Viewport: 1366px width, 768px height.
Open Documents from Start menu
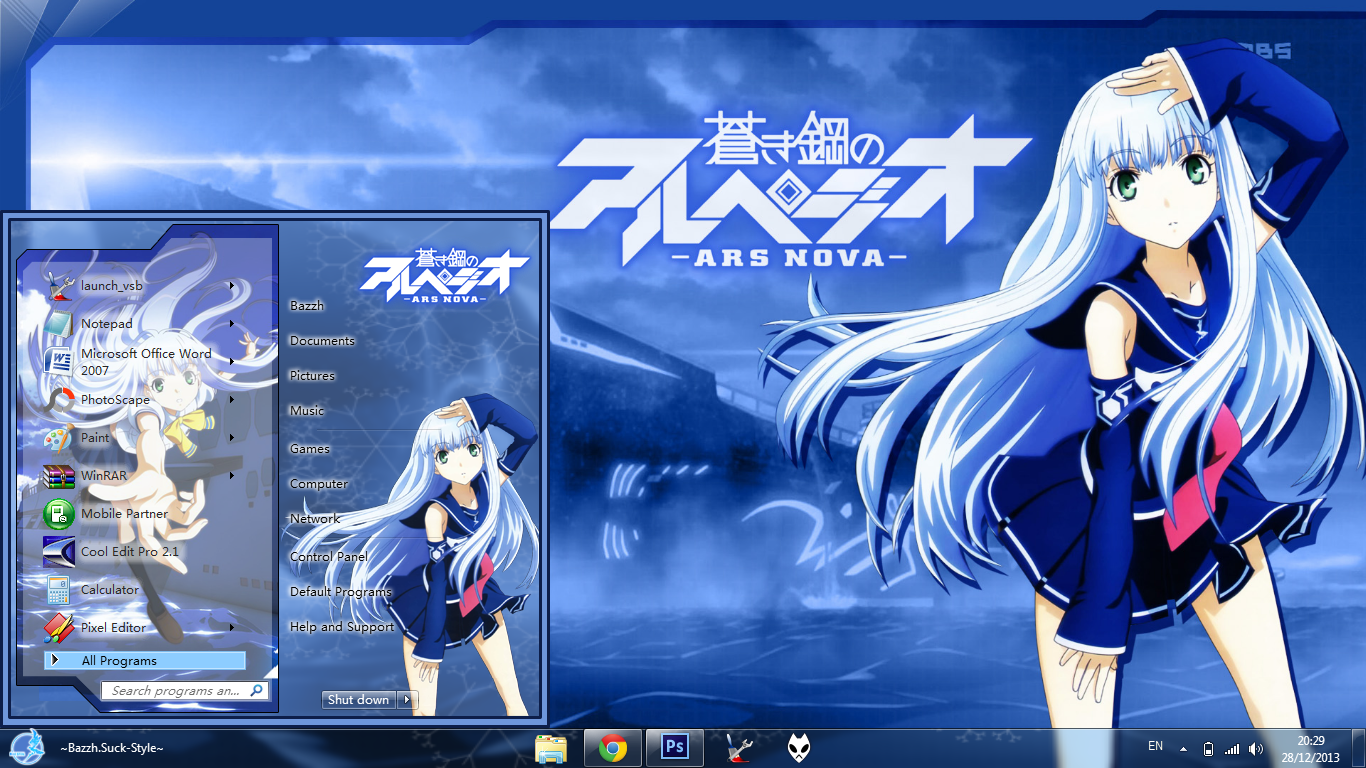322,341
